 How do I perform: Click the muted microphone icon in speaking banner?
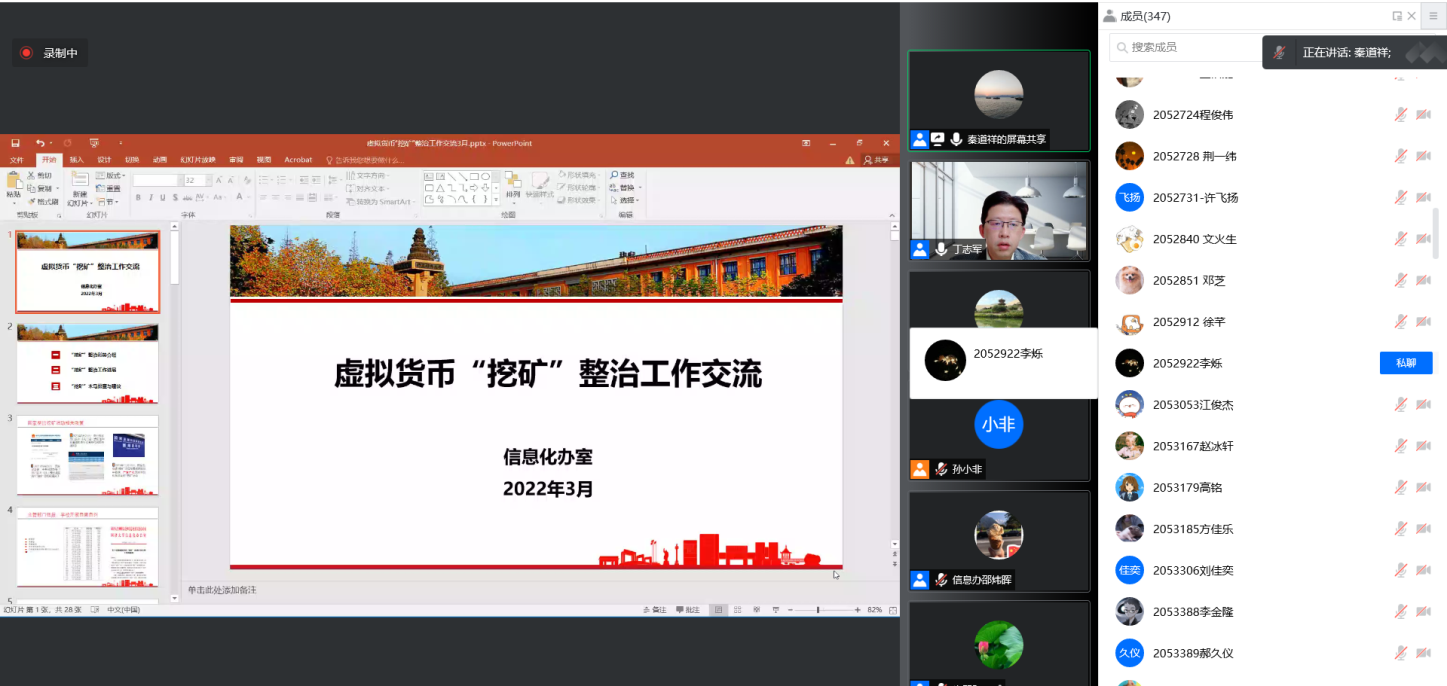1279,52
